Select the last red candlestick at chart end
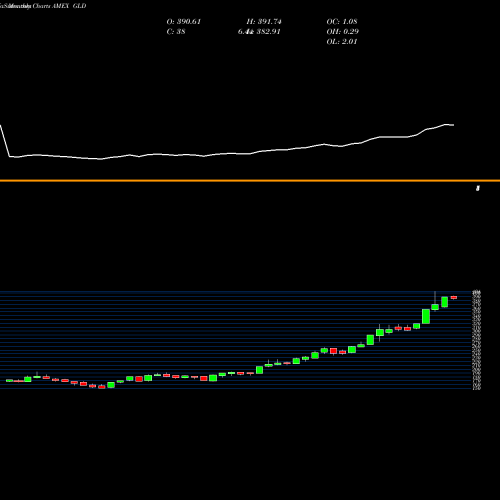500x500 pixels. pyautogui.click(x=454, y=297)
